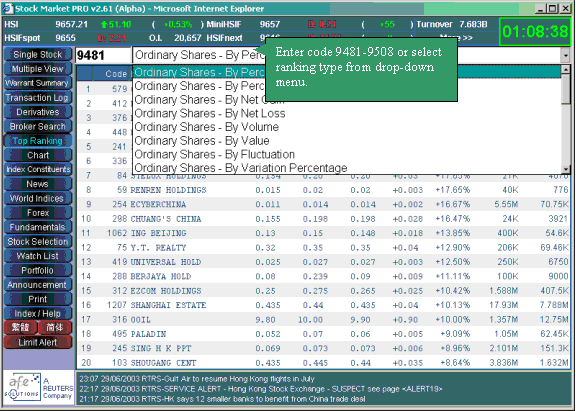The width and height of the screenshot is (576, 411).
Task: Click SING H K PPT stock name
Action: 161,348
